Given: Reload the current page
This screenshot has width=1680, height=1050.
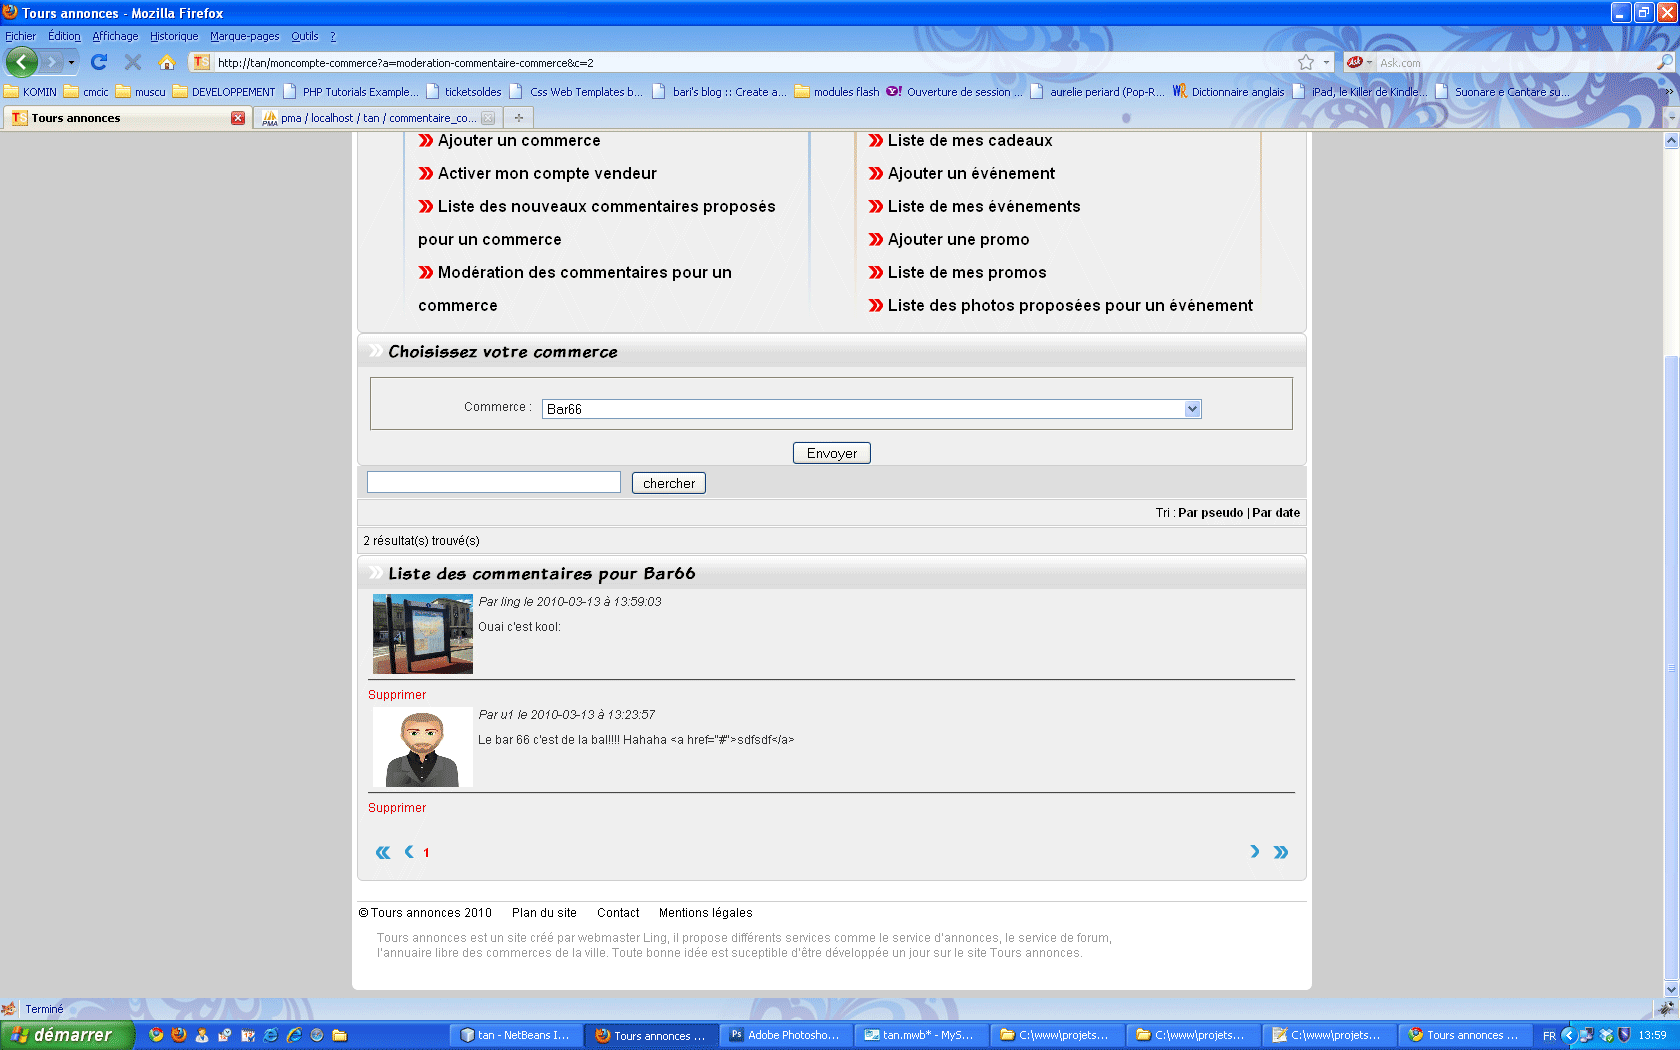Looking at the screenshot, I should [99, 62].
